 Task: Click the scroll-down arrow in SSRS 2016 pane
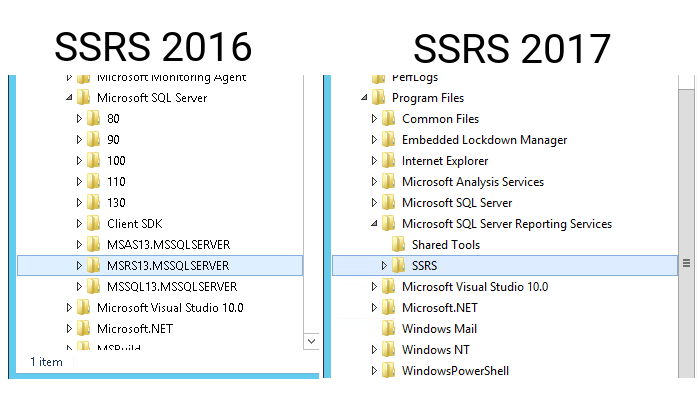[311, 342]
